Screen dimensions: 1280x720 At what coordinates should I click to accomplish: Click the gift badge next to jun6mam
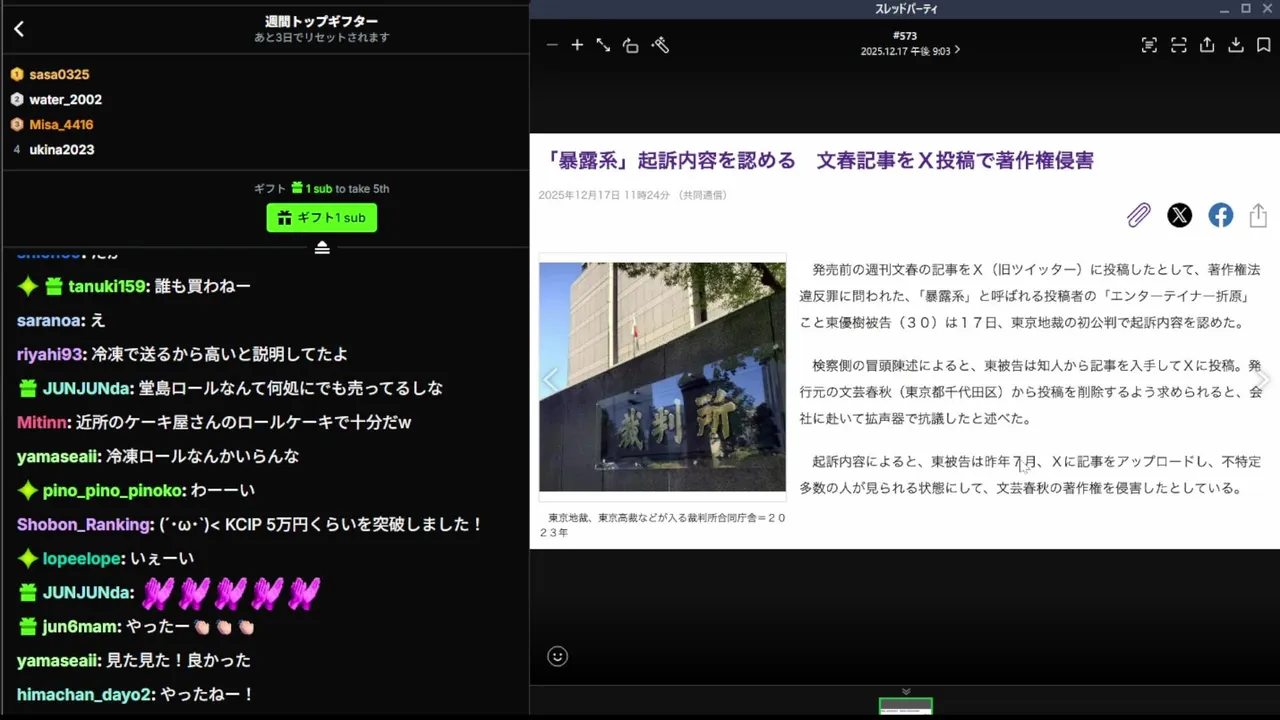tap(28, 627)
